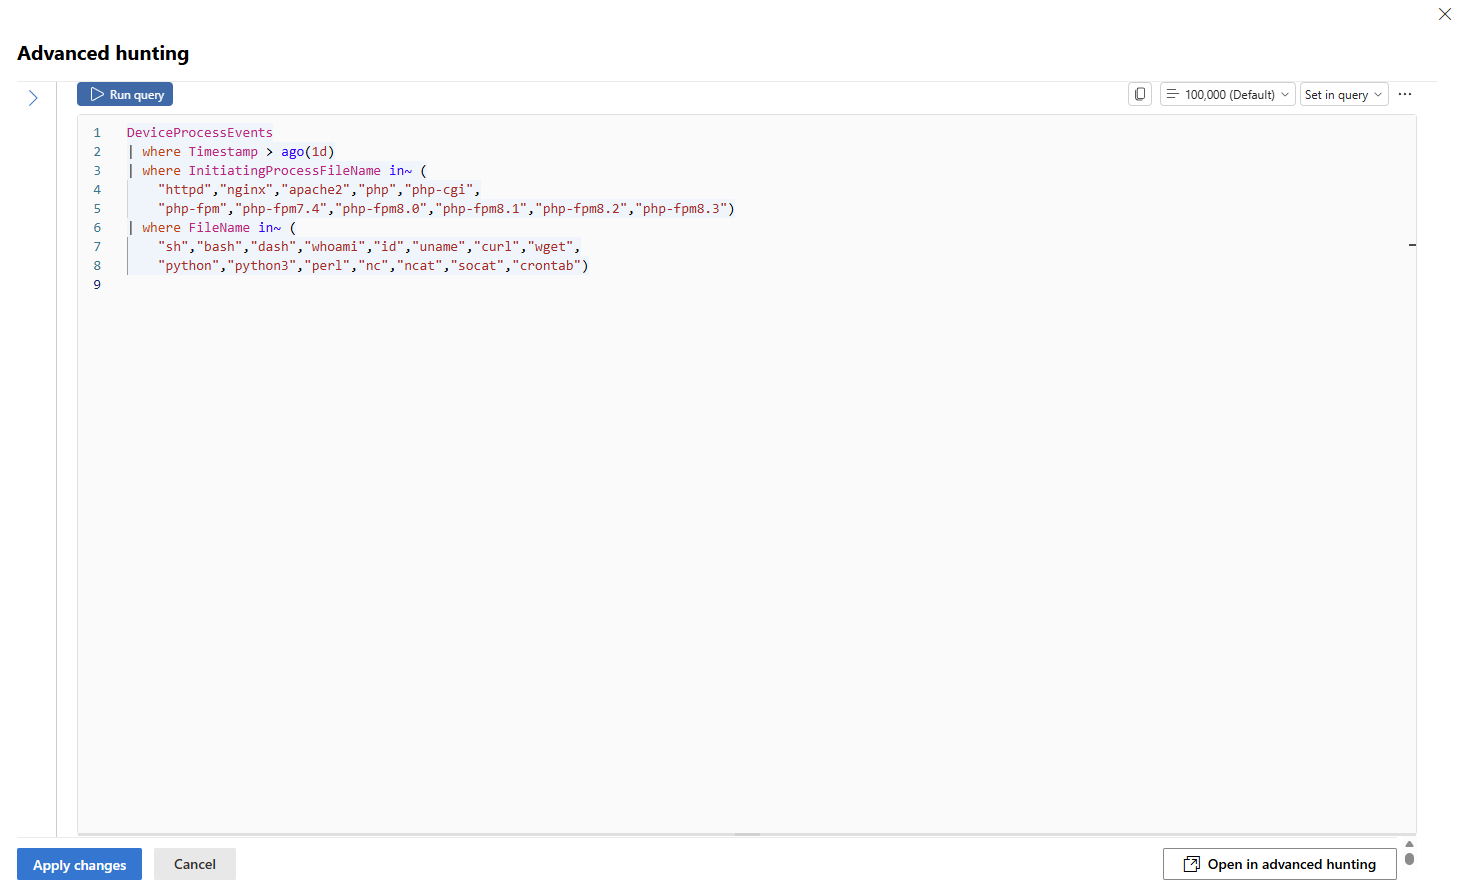1458x890 pixels.
Task: Click the "bash" string on line 7
Action: (x=219, y=246)
